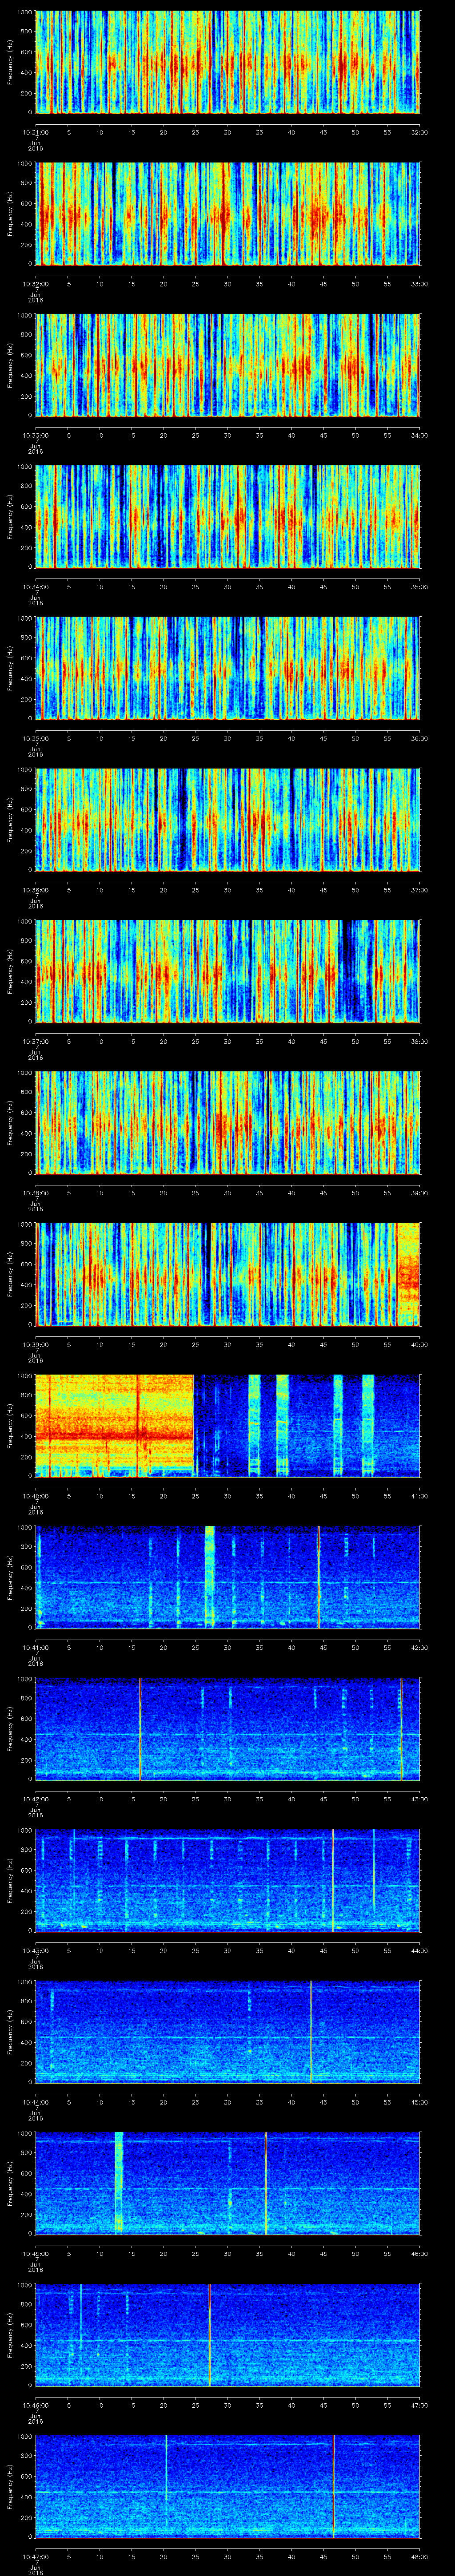Image resolution: width=455 pixels, height=2576 pixels.
Task: Click the 10:33:00 row start time label
Action: 36,435
